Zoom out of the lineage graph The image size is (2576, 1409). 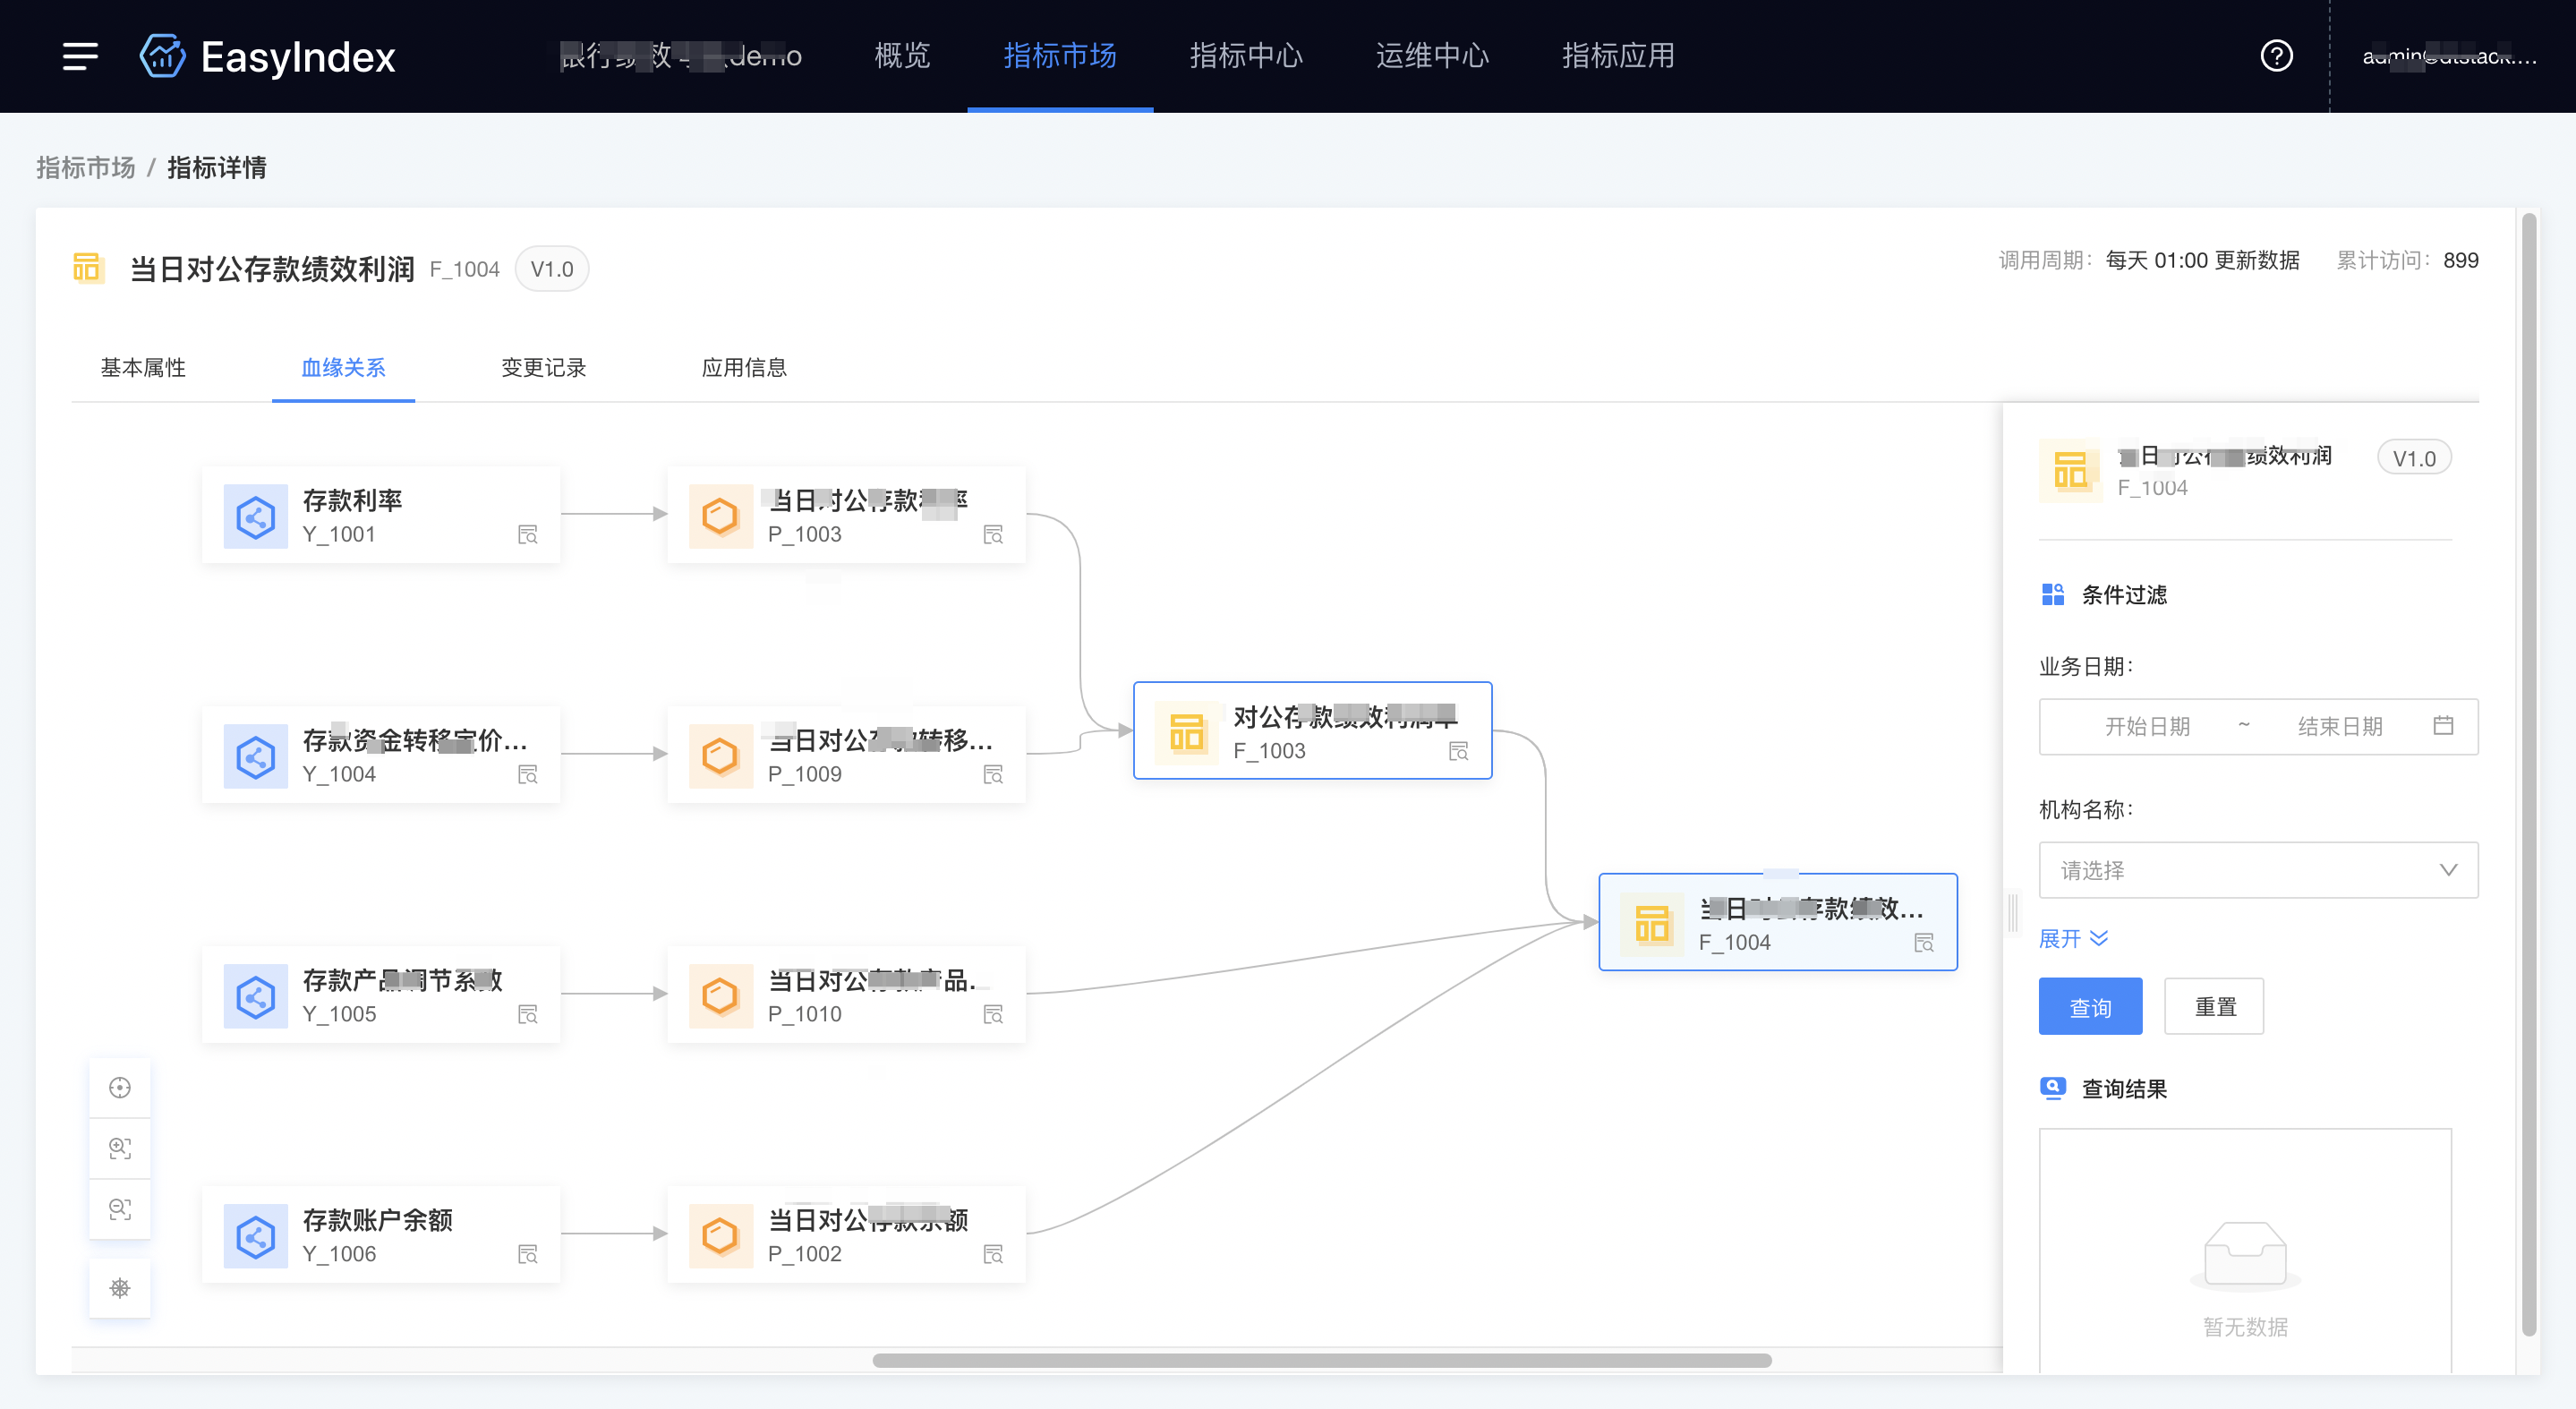(x=120, y=1209)
